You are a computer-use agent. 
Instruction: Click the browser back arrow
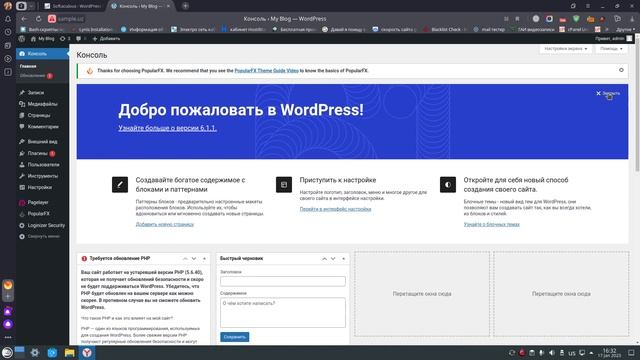click(x=24, y=19)
